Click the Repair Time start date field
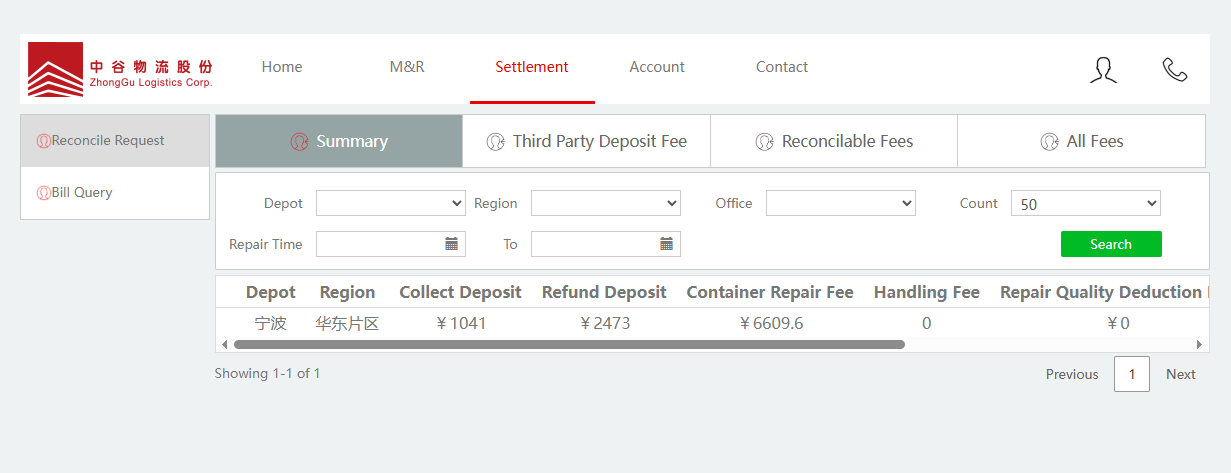Screen dimensions: 1231x473 378,244
